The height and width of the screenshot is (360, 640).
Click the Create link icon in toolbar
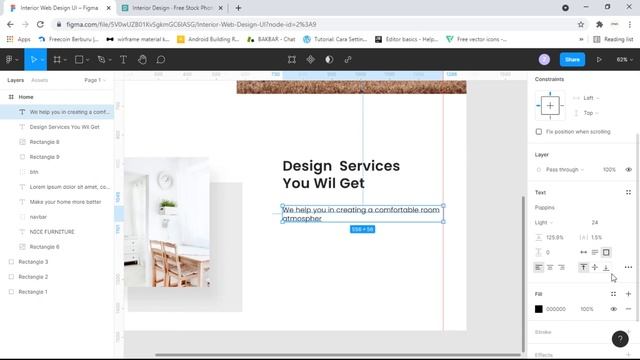348,60
